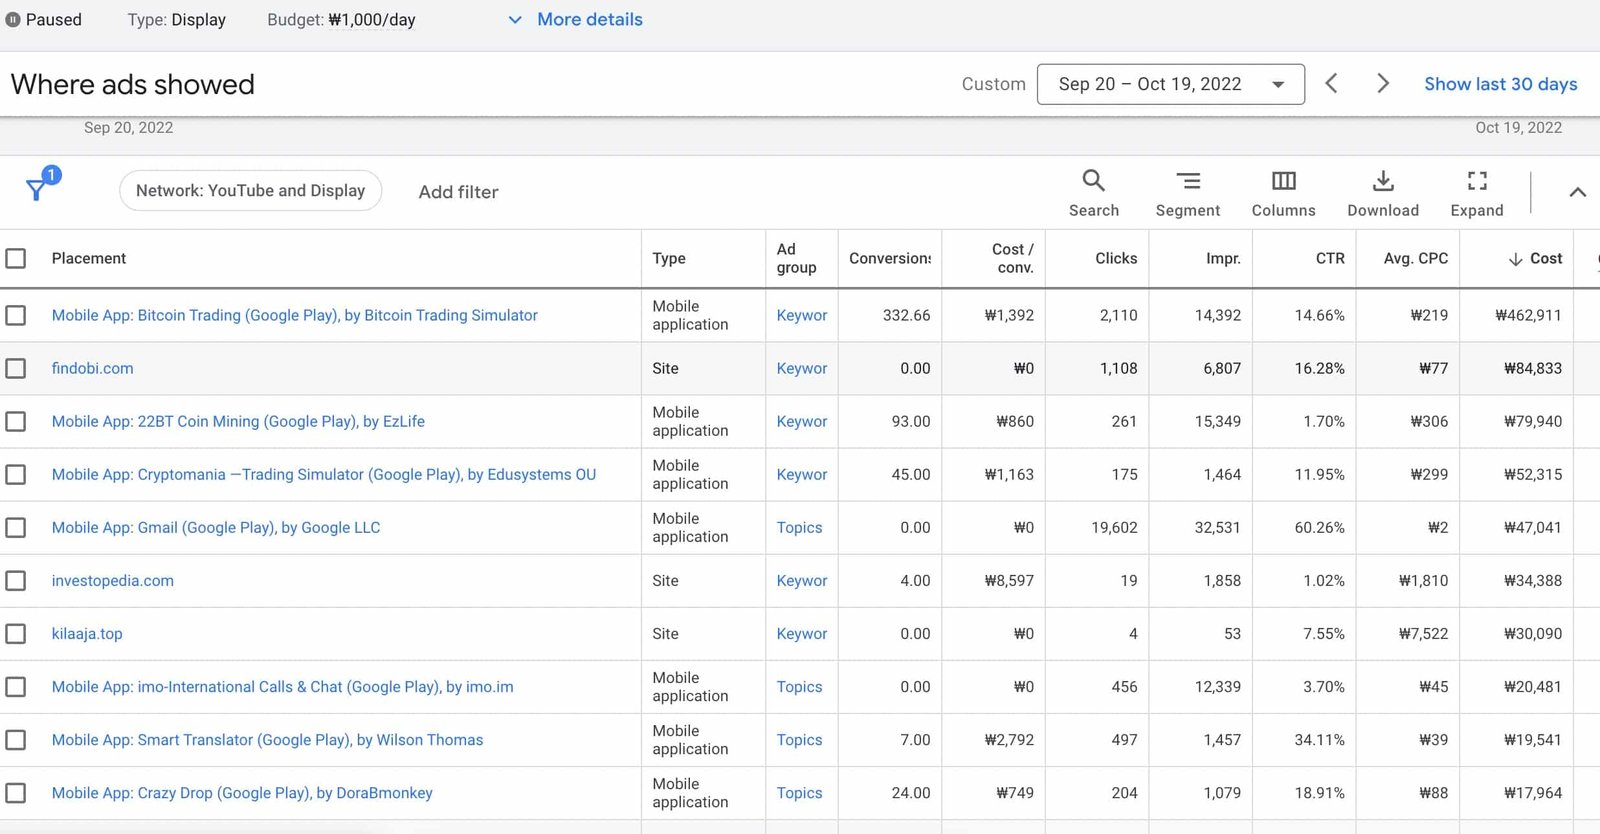Screen dimensions: 1600x834
Task: Collapse the toolbar with chevron up
Action: click(1577, 192)
